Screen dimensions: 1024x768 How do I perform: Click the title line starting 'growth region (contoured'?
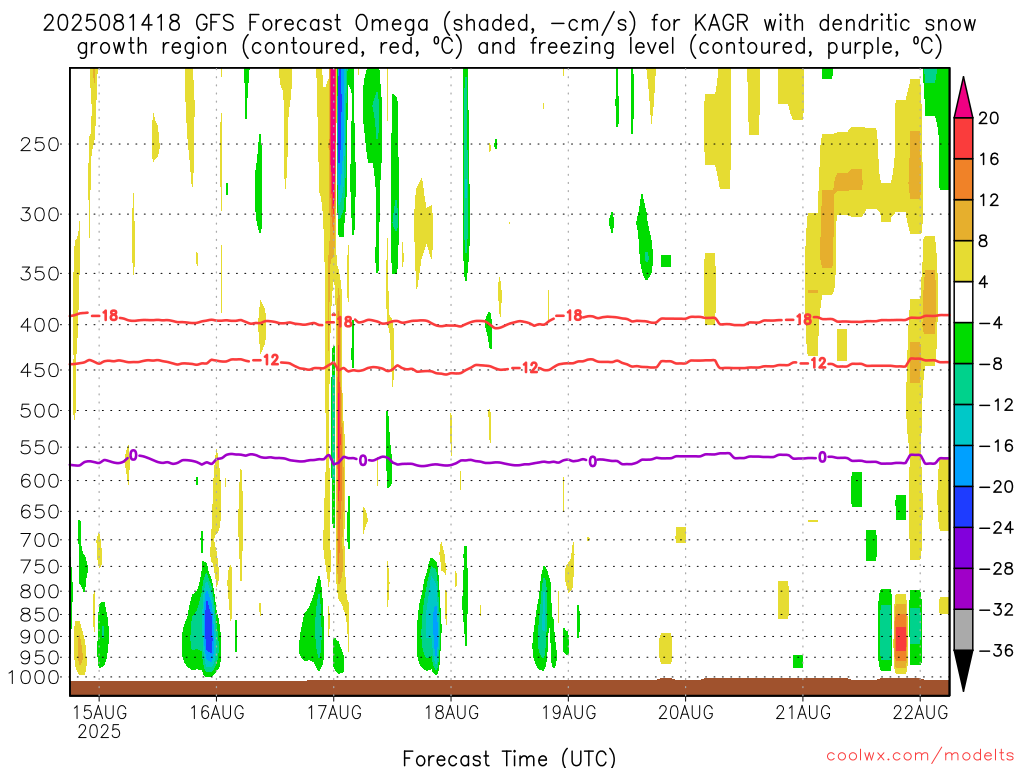509,48
